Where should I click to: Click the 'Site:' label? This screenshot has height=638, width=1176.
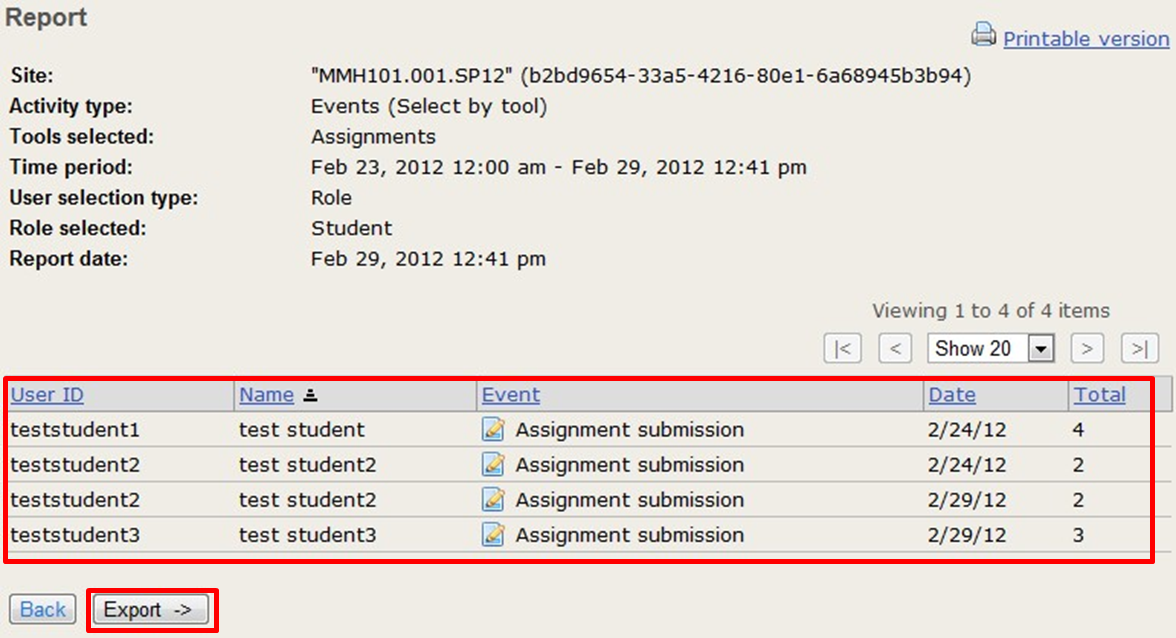tap(32, 76)
